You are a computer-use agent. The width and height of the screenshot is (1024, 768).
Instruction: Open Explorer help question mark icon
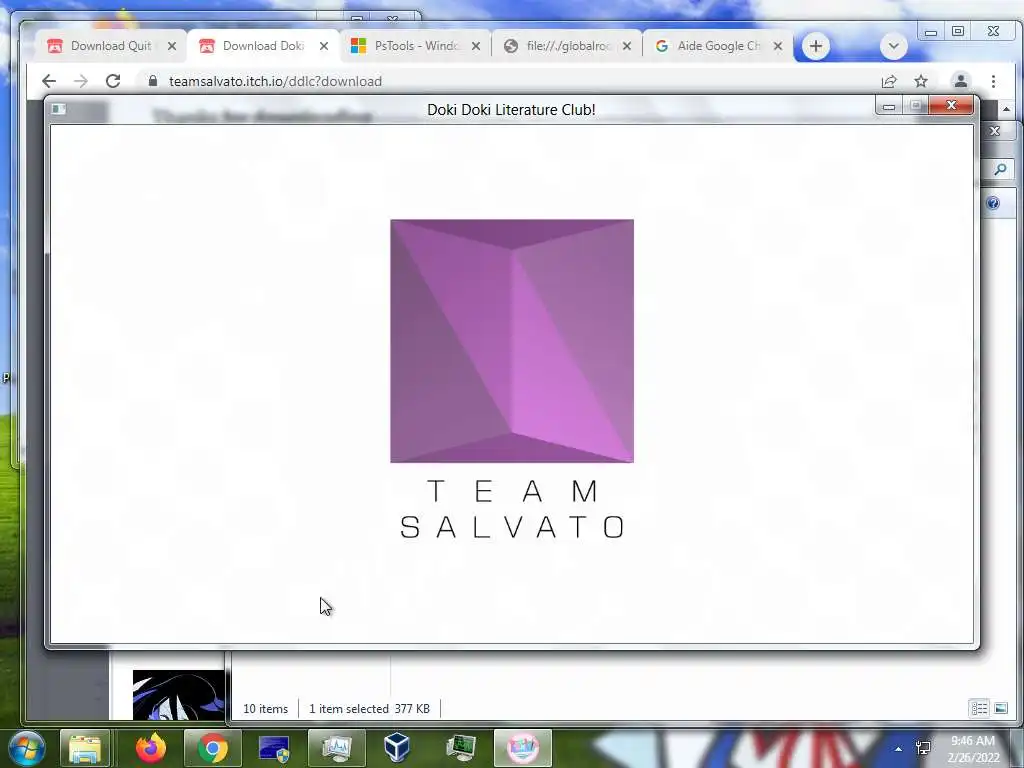[993, 203]
